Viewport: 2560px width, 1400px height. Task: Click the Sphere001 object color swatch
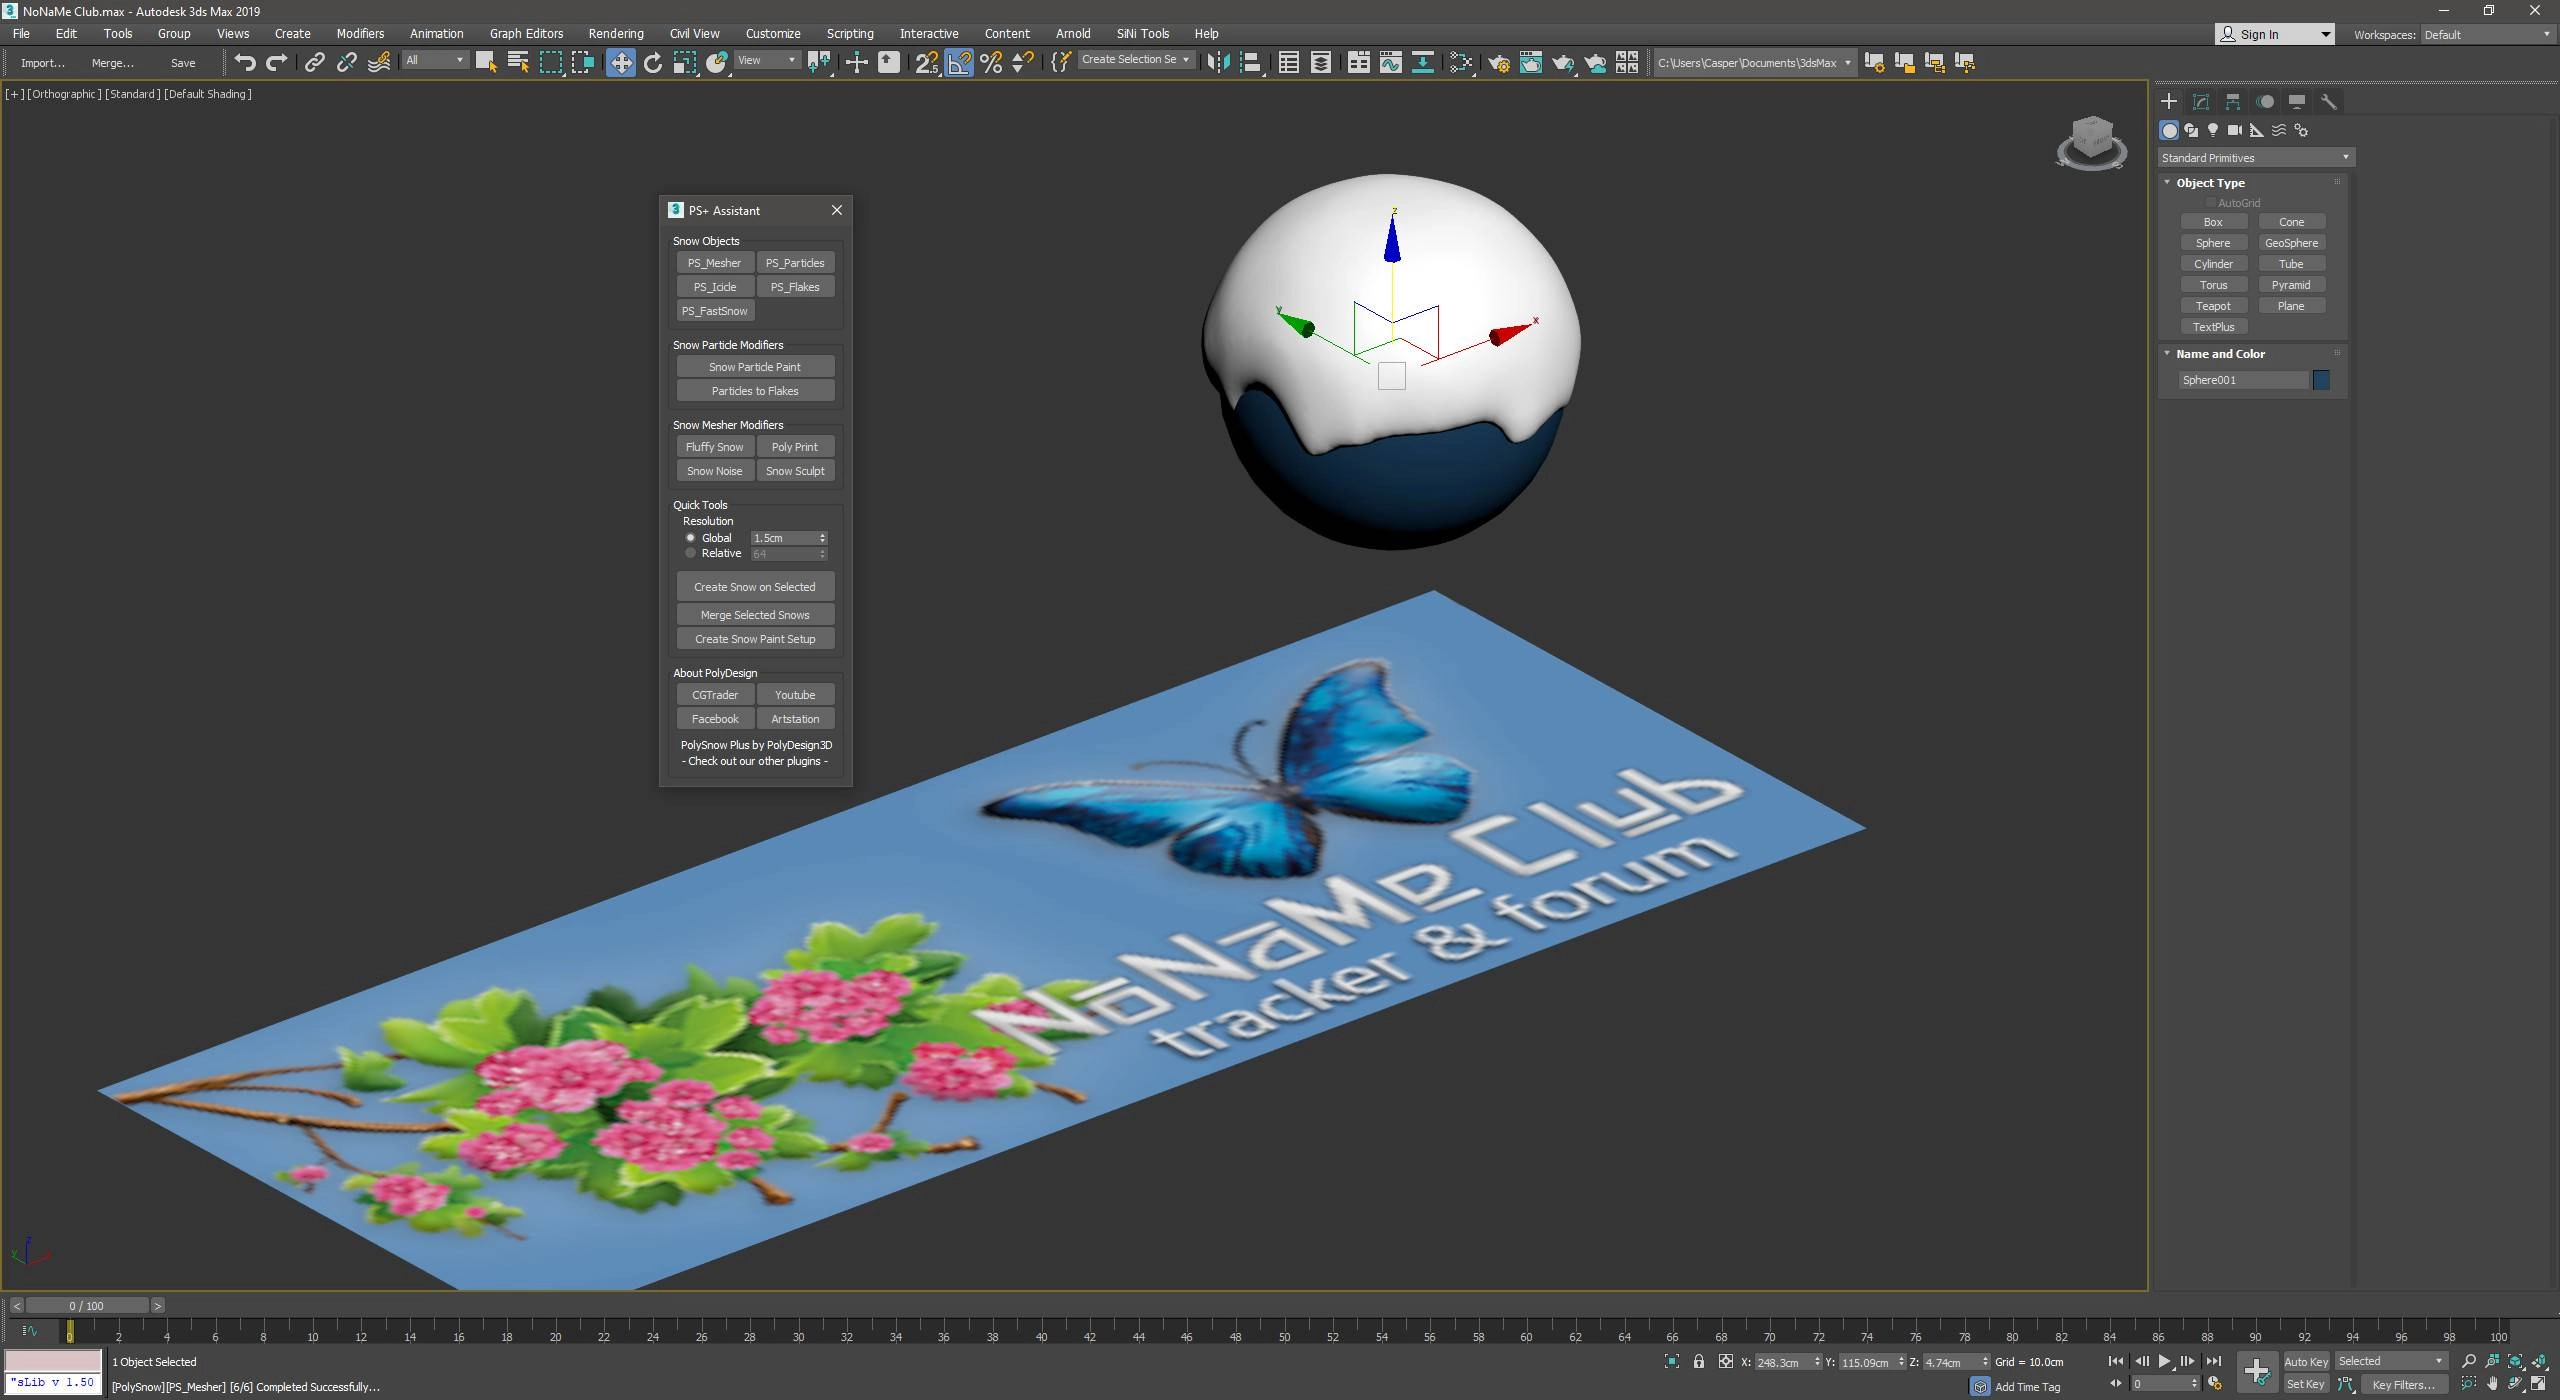[x=2321, y=380]
